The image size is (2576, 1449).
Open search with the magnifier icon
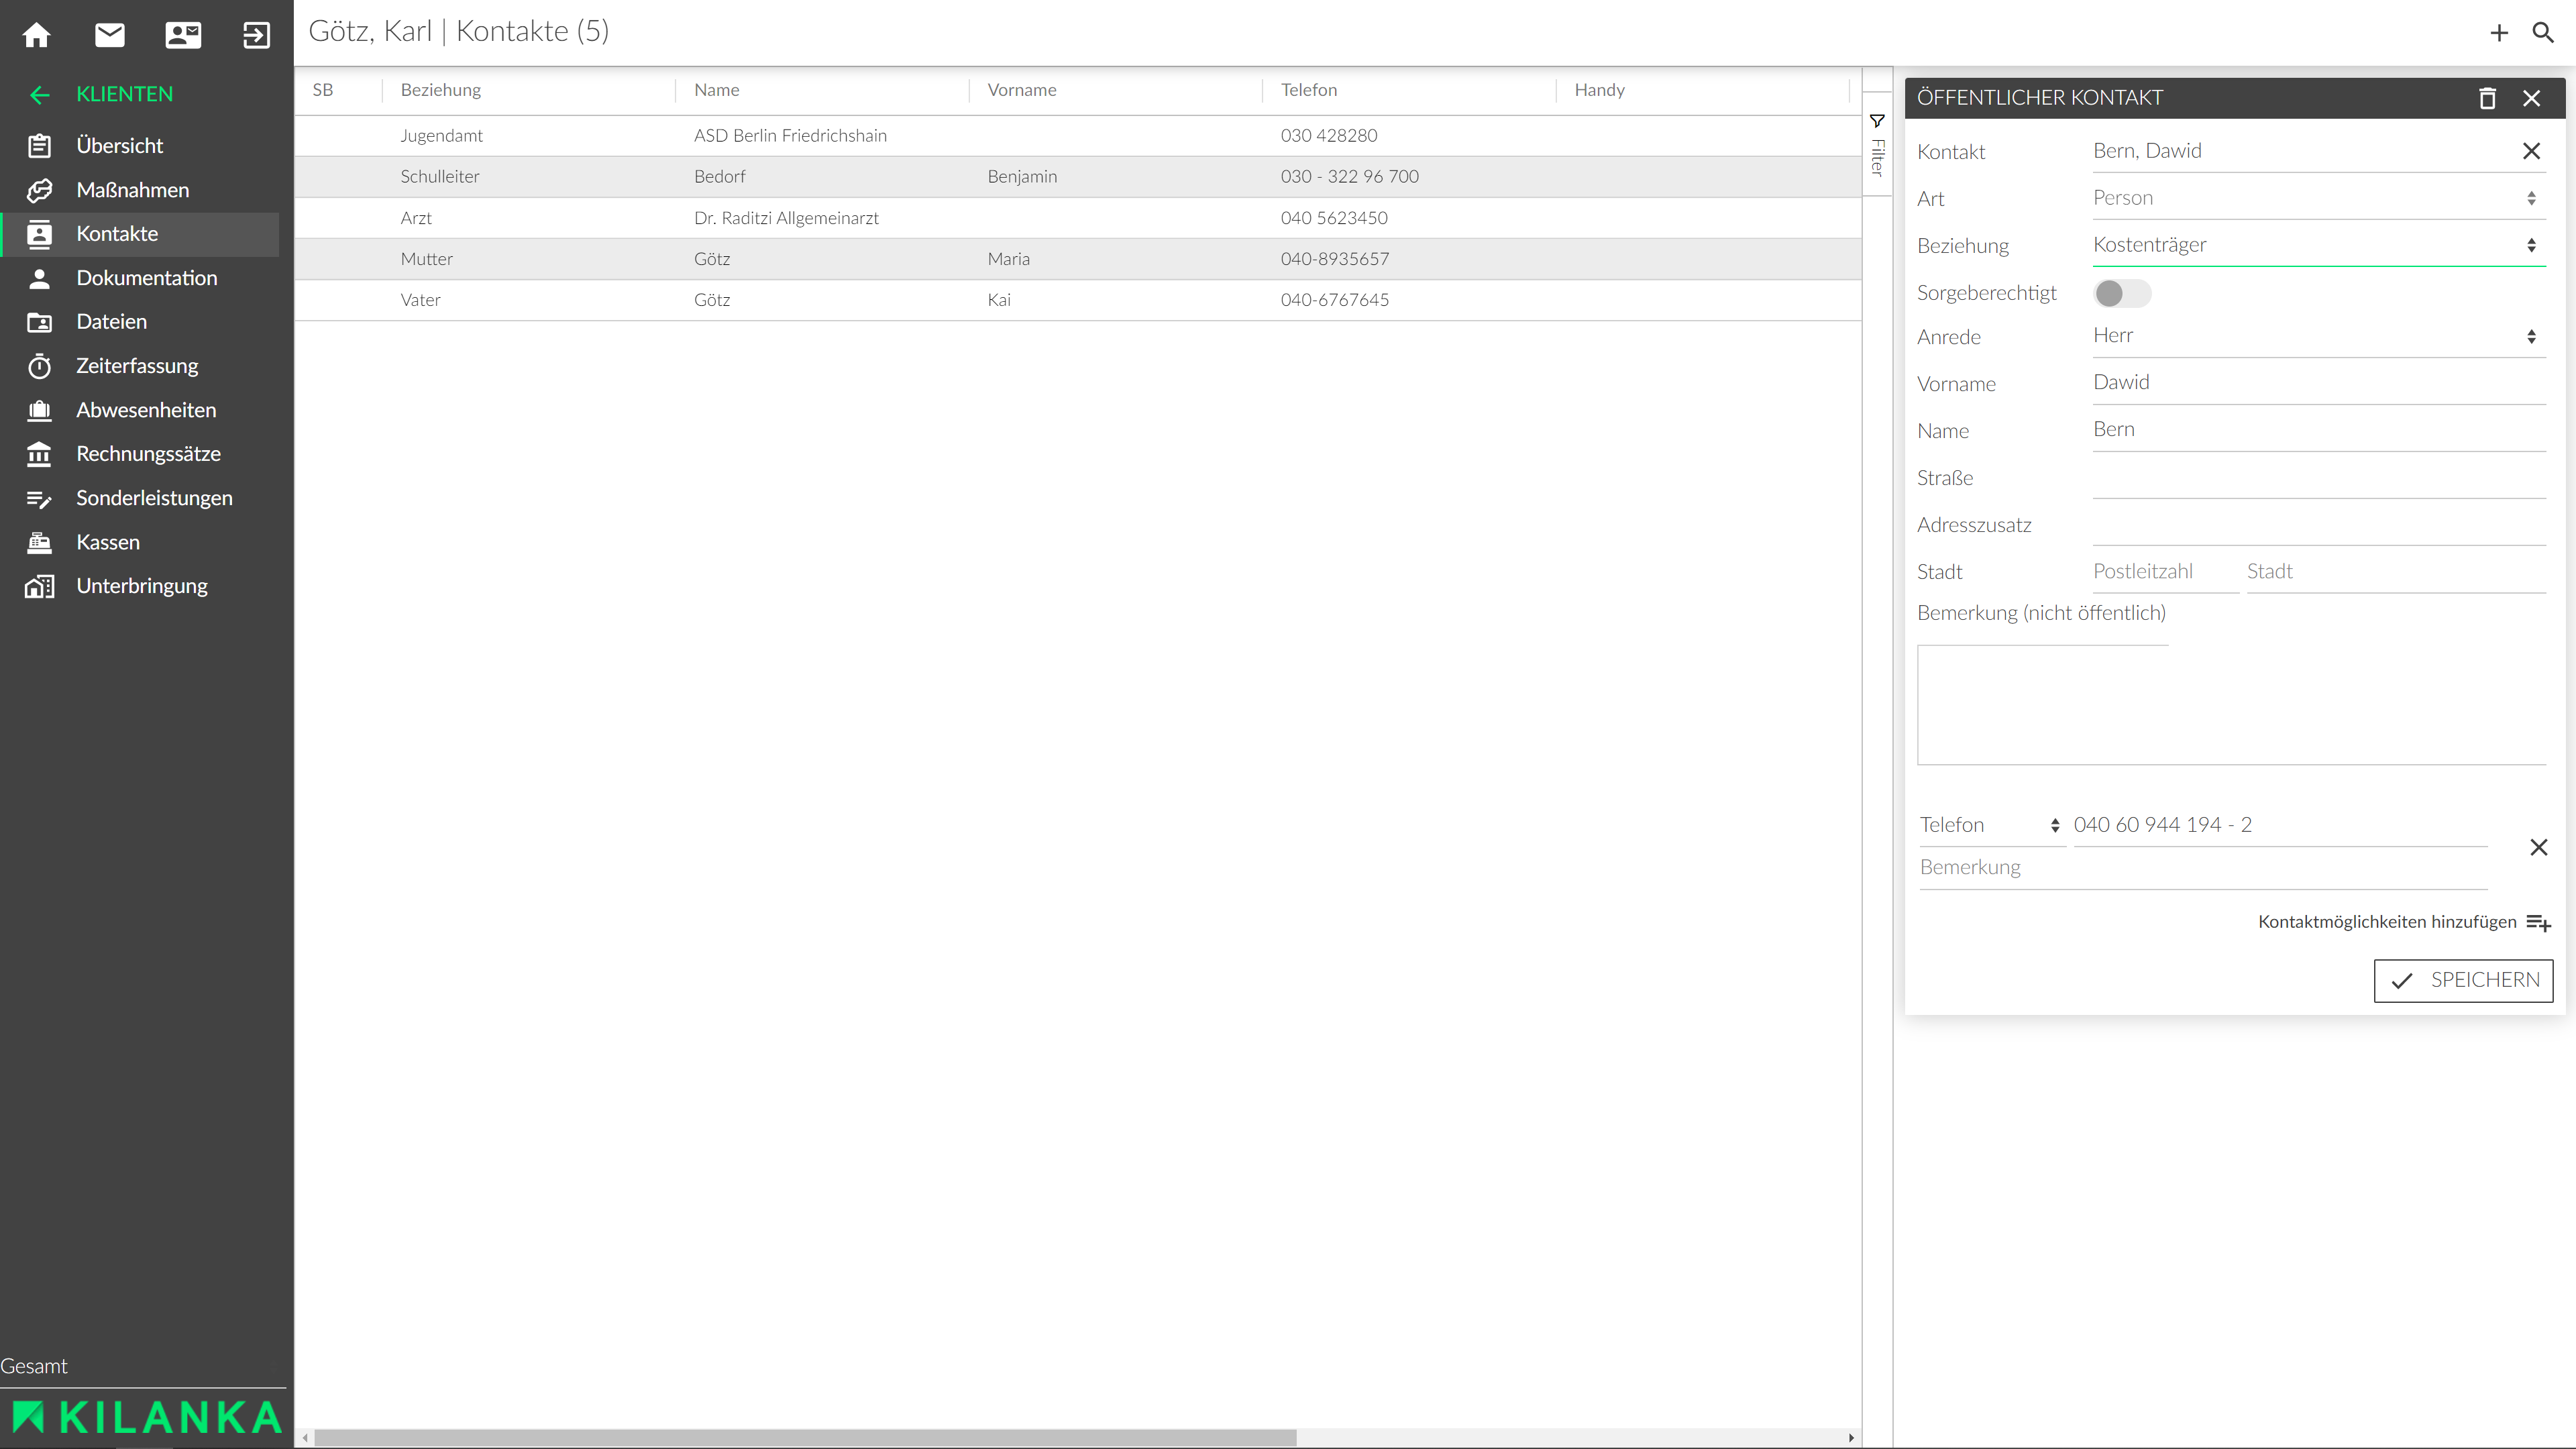[x=2543, y=33]
